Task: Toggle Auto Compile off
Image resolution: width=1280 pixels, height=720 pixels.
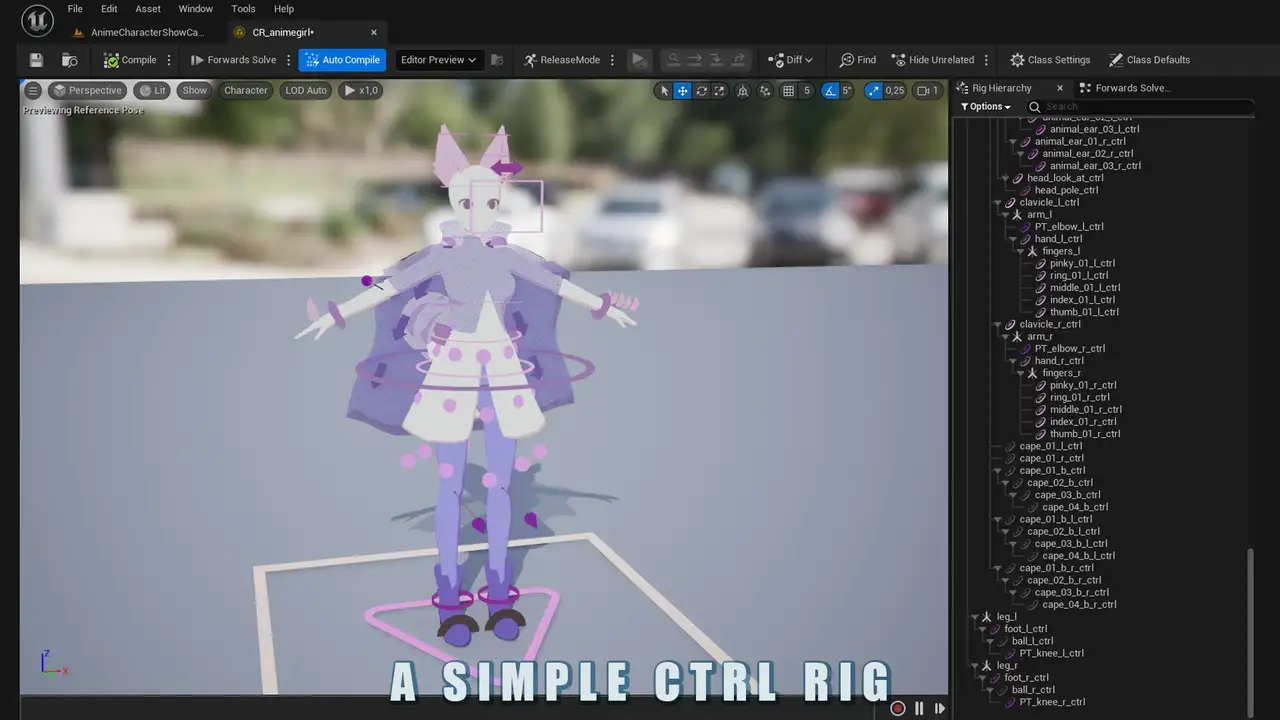Action: tap(341, 60)
